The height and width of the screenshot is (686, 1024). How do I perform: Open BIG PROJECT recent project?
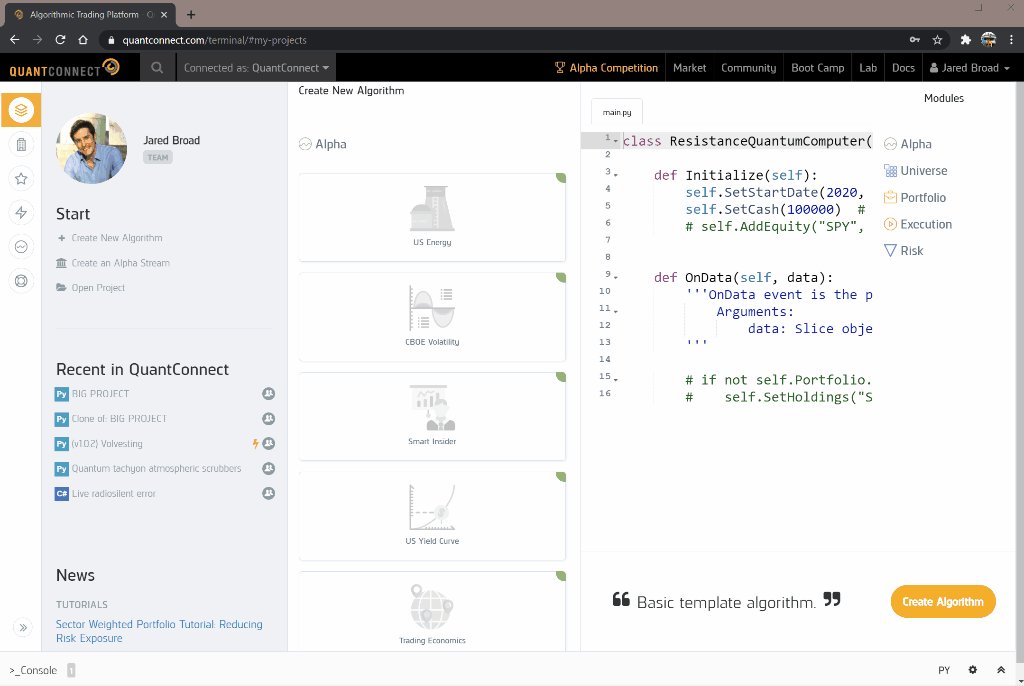pos(100,394)
